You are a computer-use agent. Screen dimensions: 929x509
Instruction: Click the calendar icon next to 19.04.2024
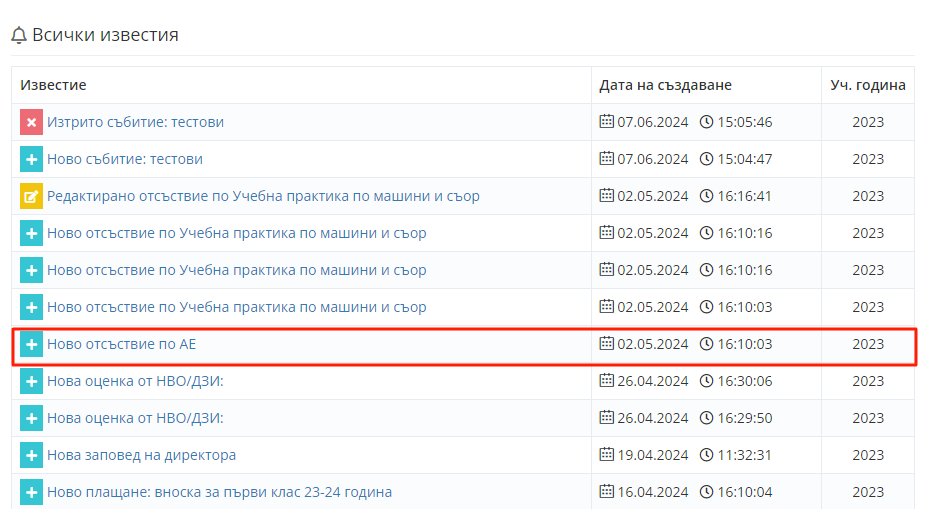(606, 455)
